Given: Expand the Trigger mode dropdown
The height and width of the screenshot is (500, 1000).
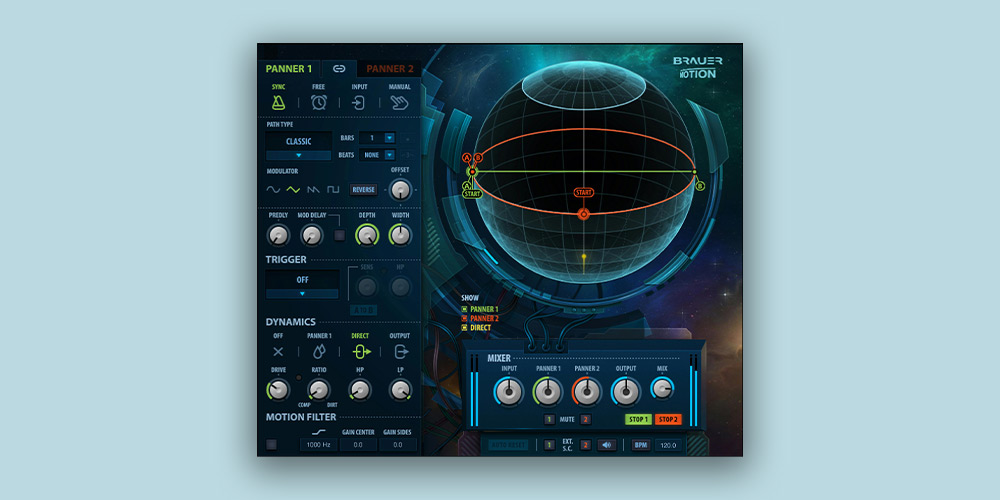Looking at the screenshot, I should (x=302, y=293).
